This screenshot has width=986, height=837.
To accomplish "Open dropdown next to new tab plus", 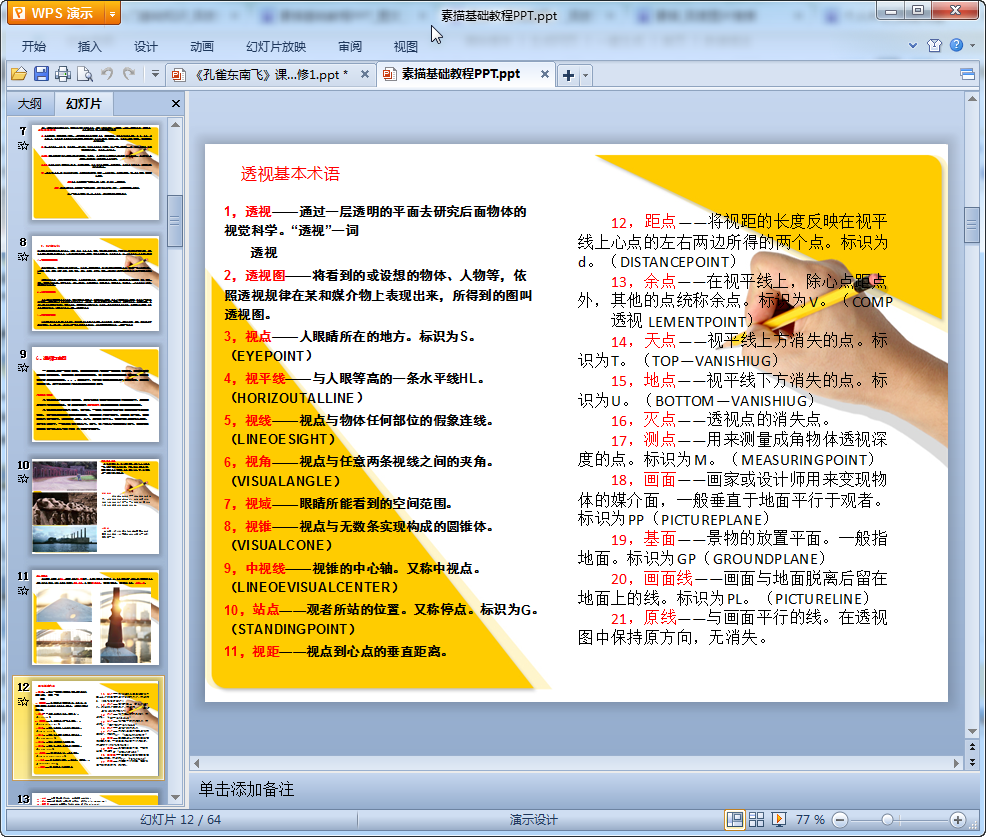I will coord(585,75).
